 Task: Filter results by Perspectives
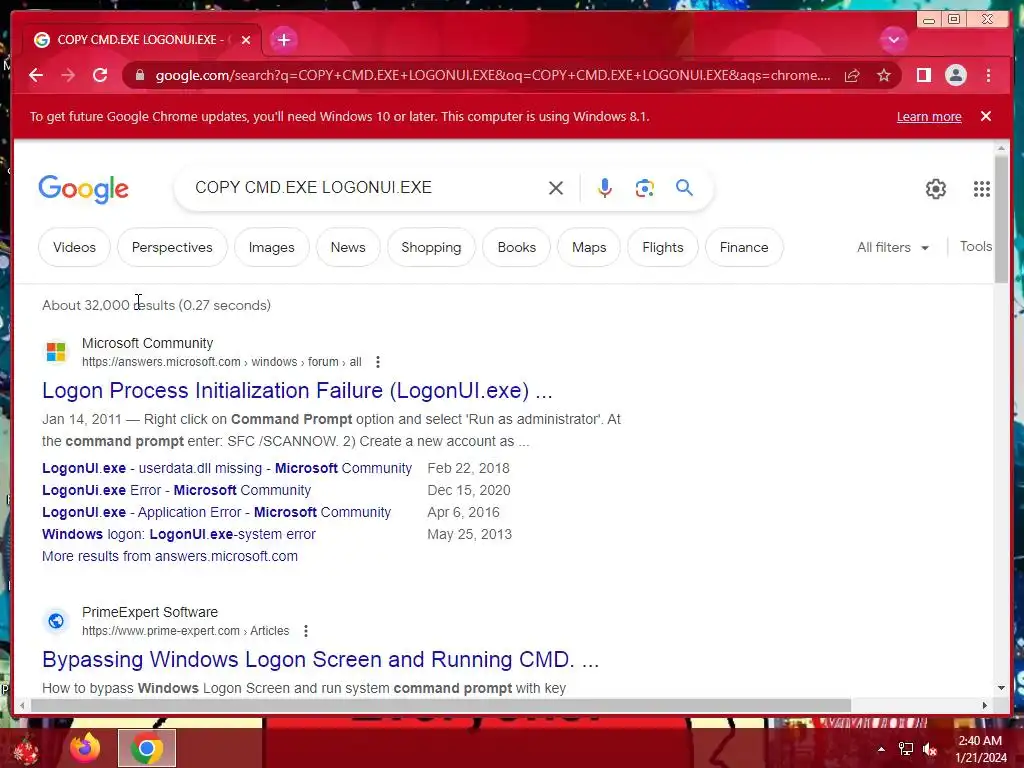tap(172, 248)
